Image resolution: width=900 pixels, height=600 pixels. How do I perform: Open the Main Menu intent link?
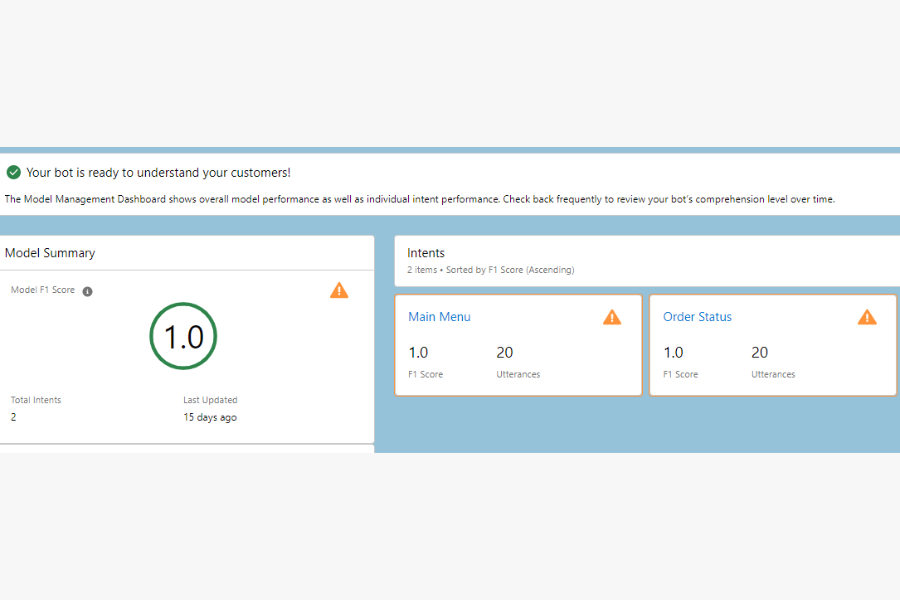[439, 317]
